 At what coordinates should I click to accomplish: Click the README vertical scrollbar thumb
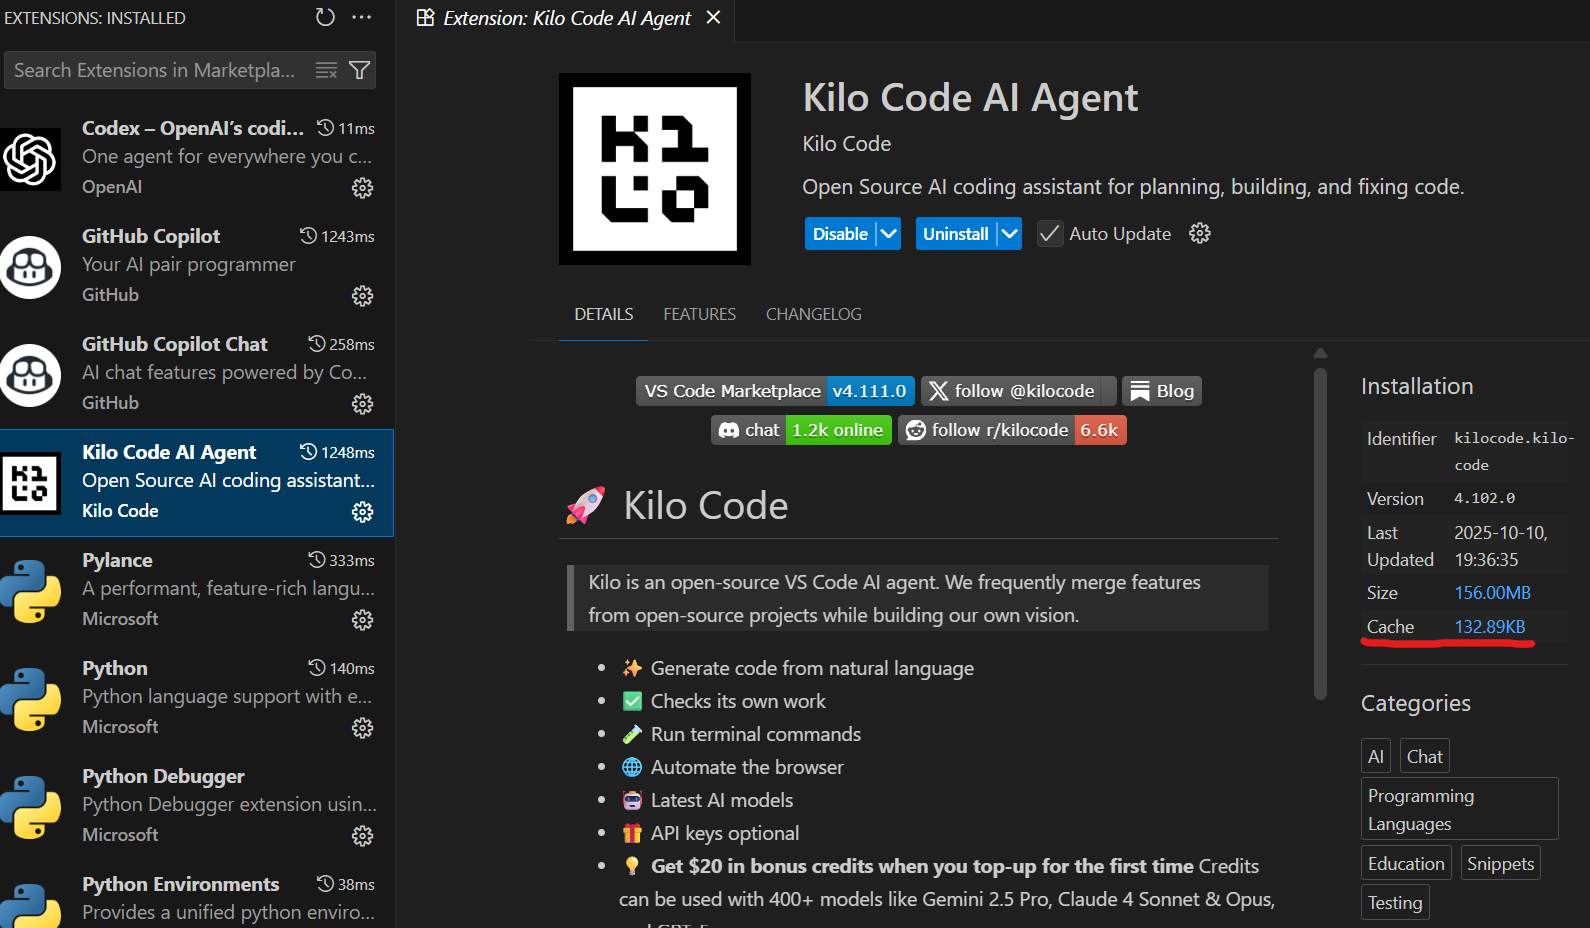(1320, 533)
